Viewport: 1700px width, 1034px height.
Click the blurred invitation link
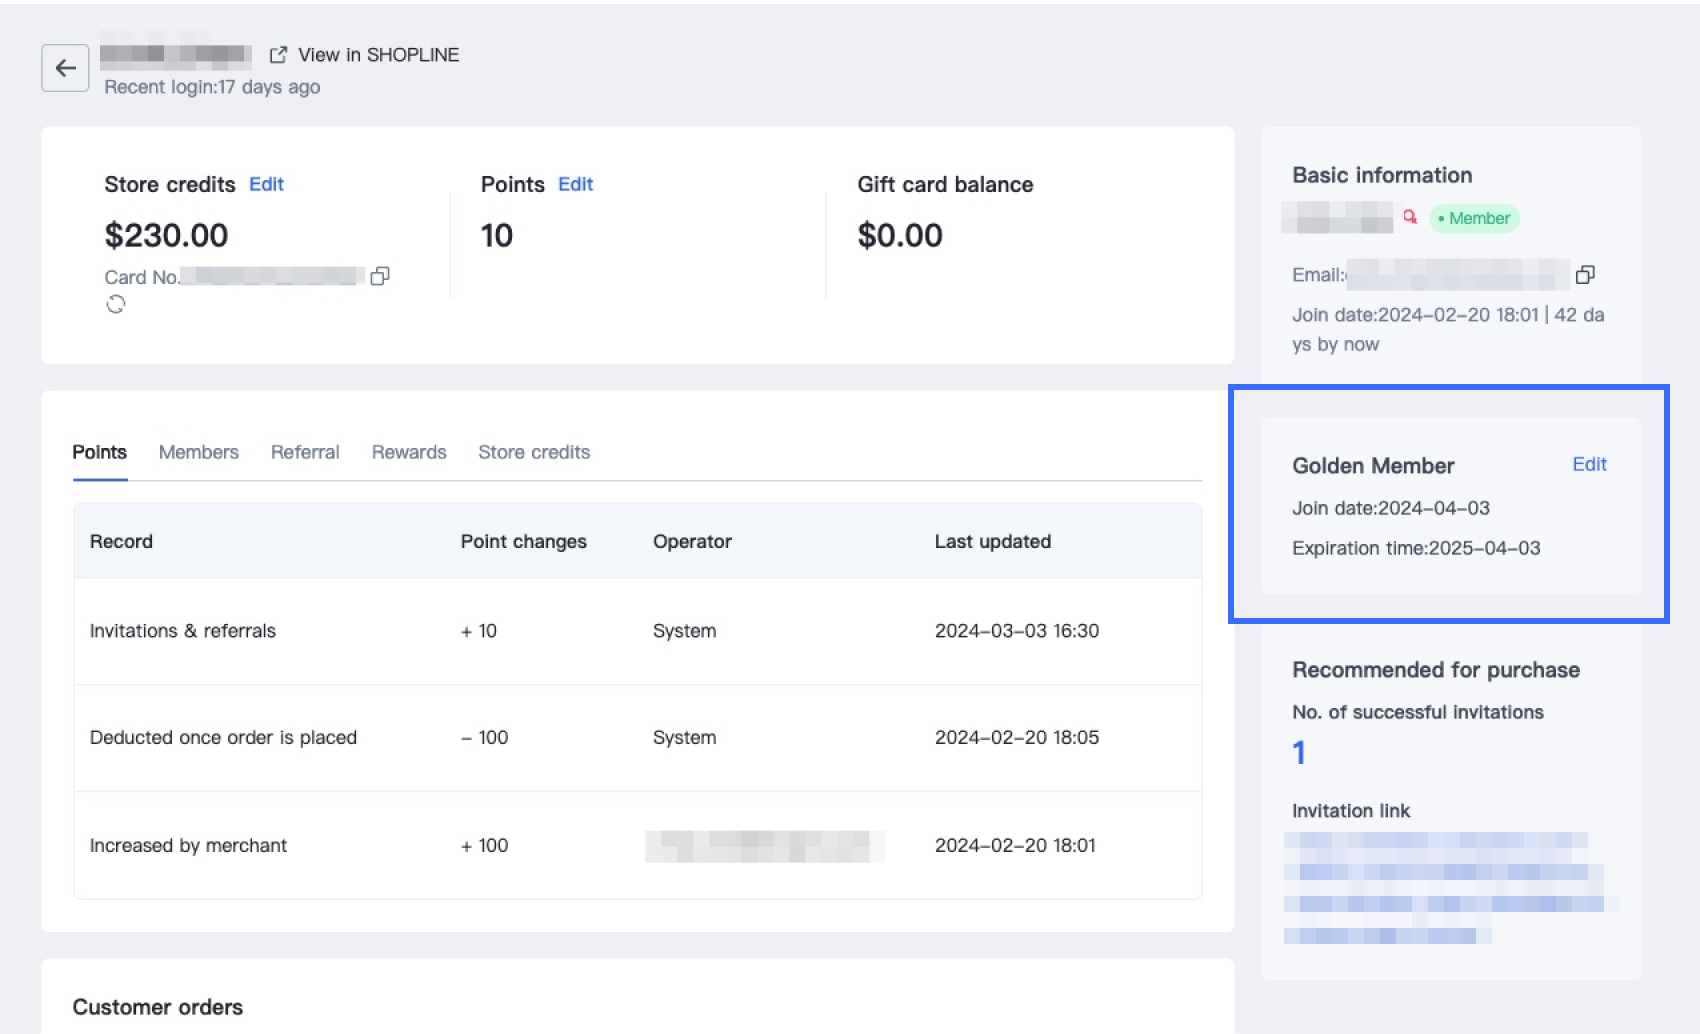(1450, 887)
